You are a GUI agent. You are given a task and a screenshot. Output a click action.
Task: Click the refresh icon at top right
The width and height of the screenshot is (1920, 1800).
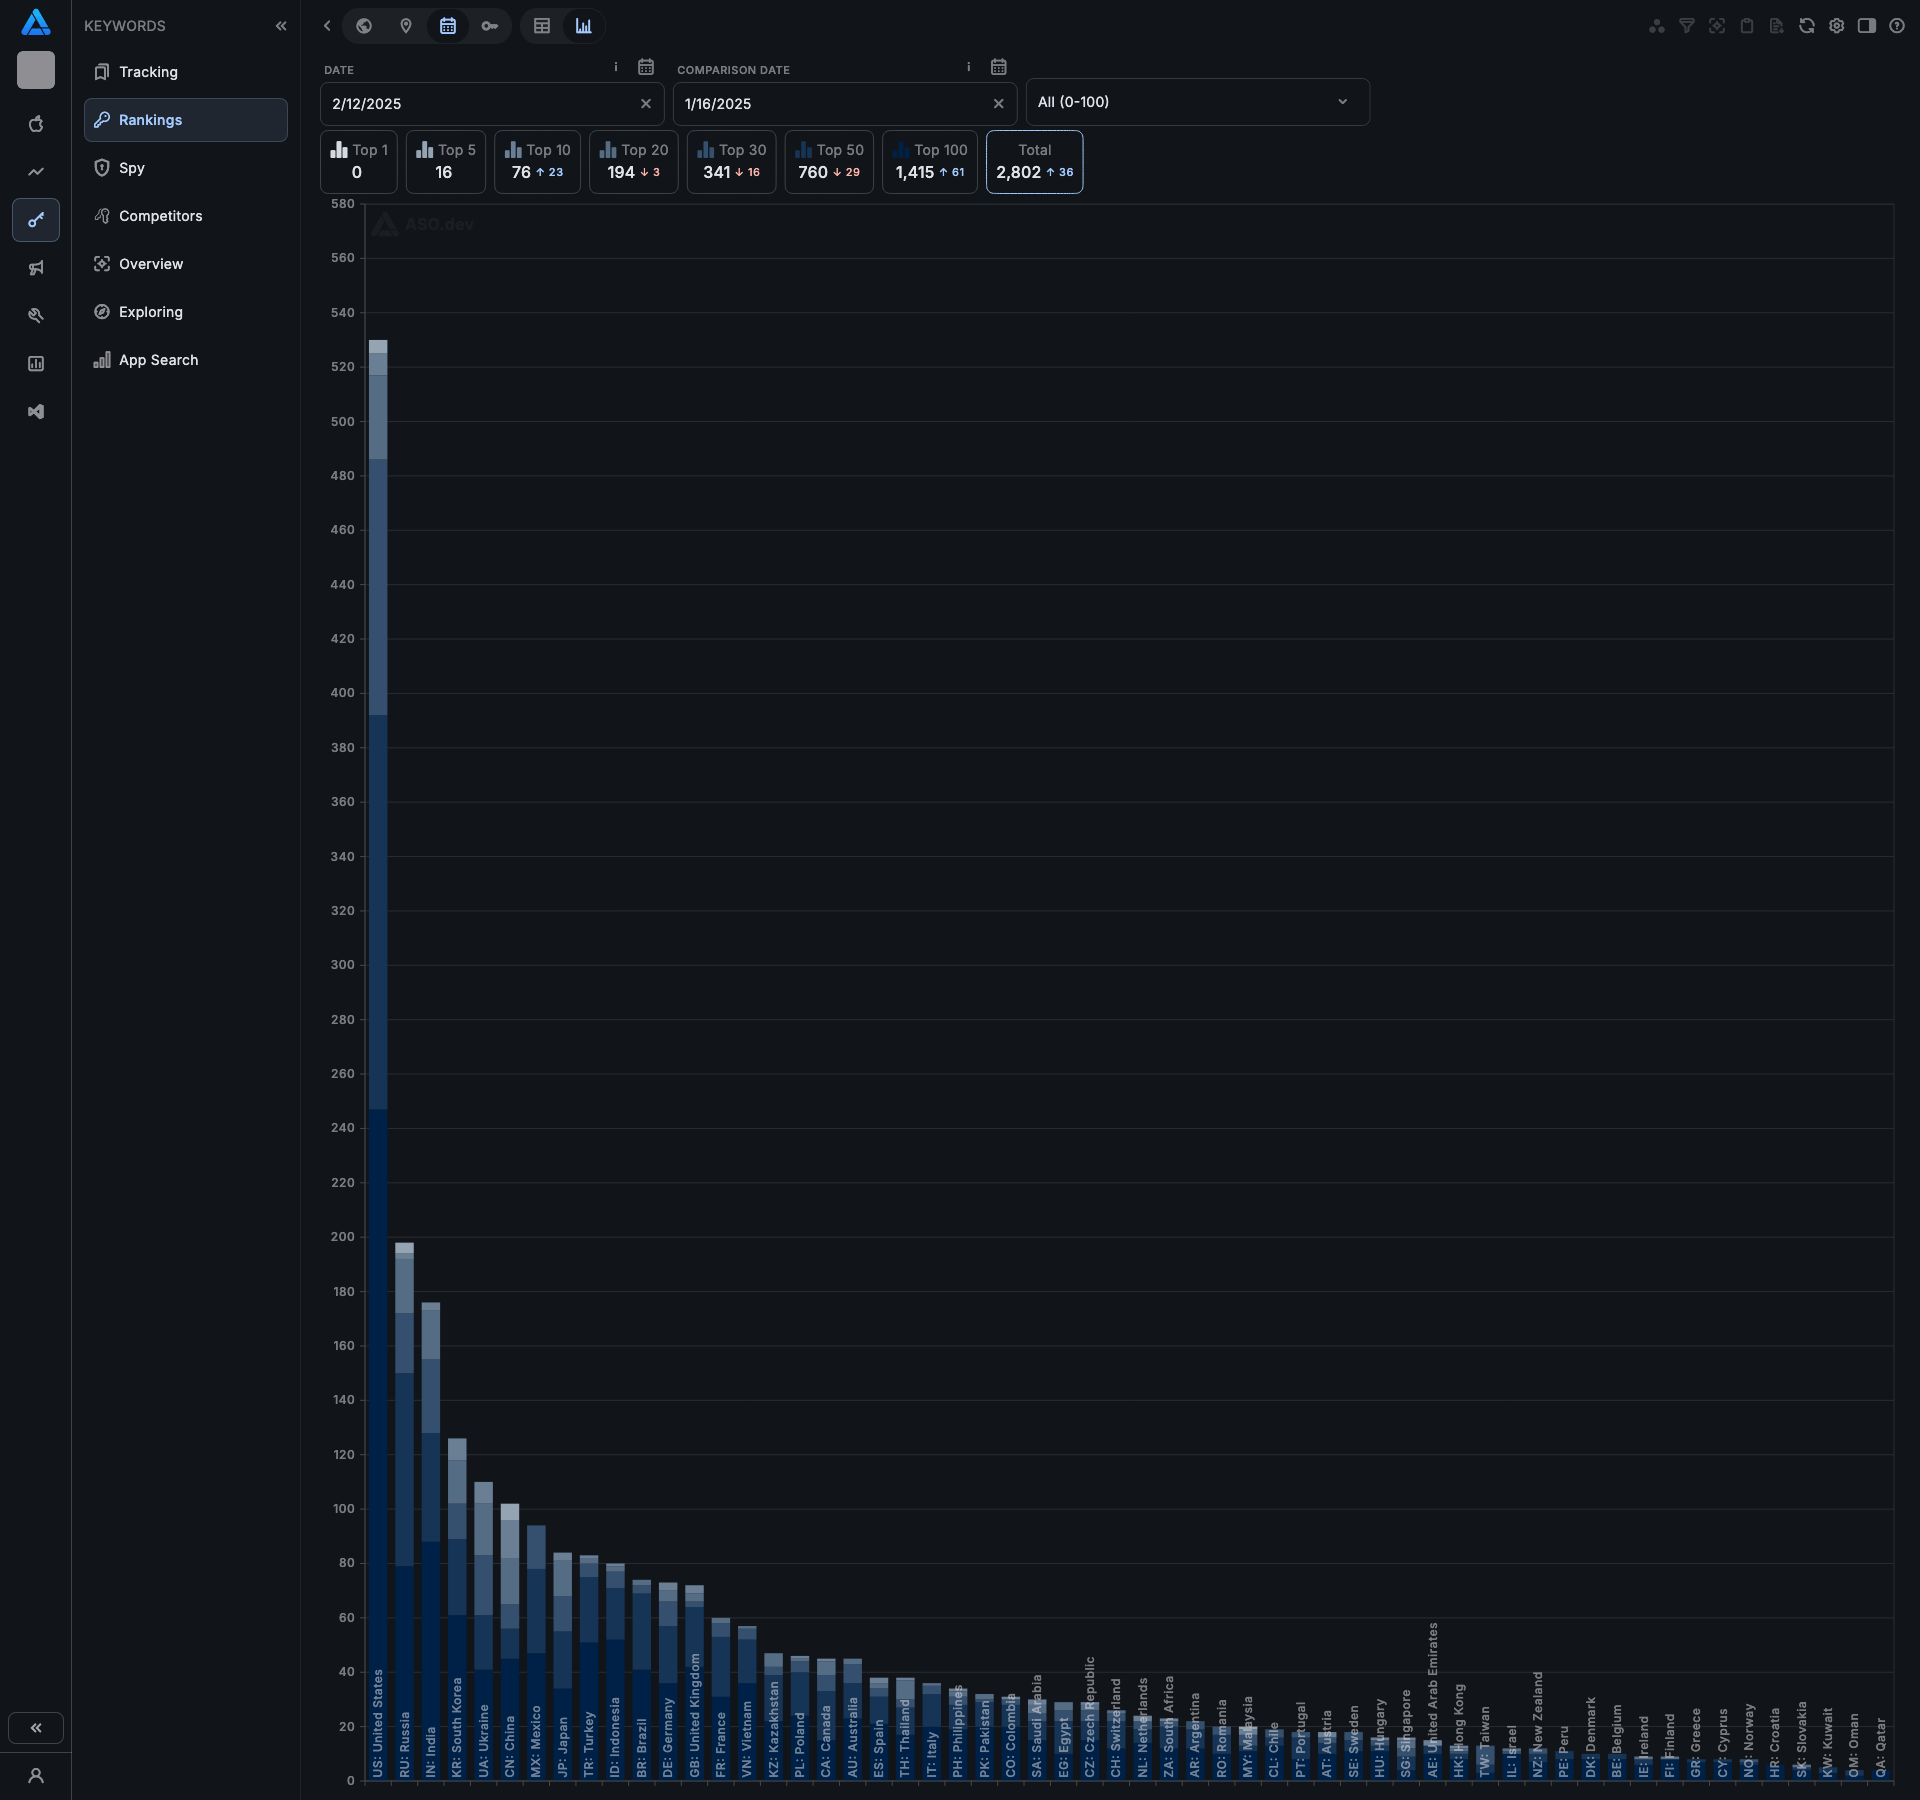(x=1806, y=26)
